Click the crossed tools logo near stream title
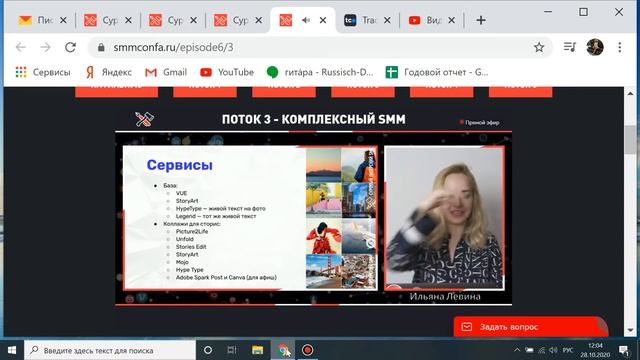640x360 pixels. tap(144, 119)
